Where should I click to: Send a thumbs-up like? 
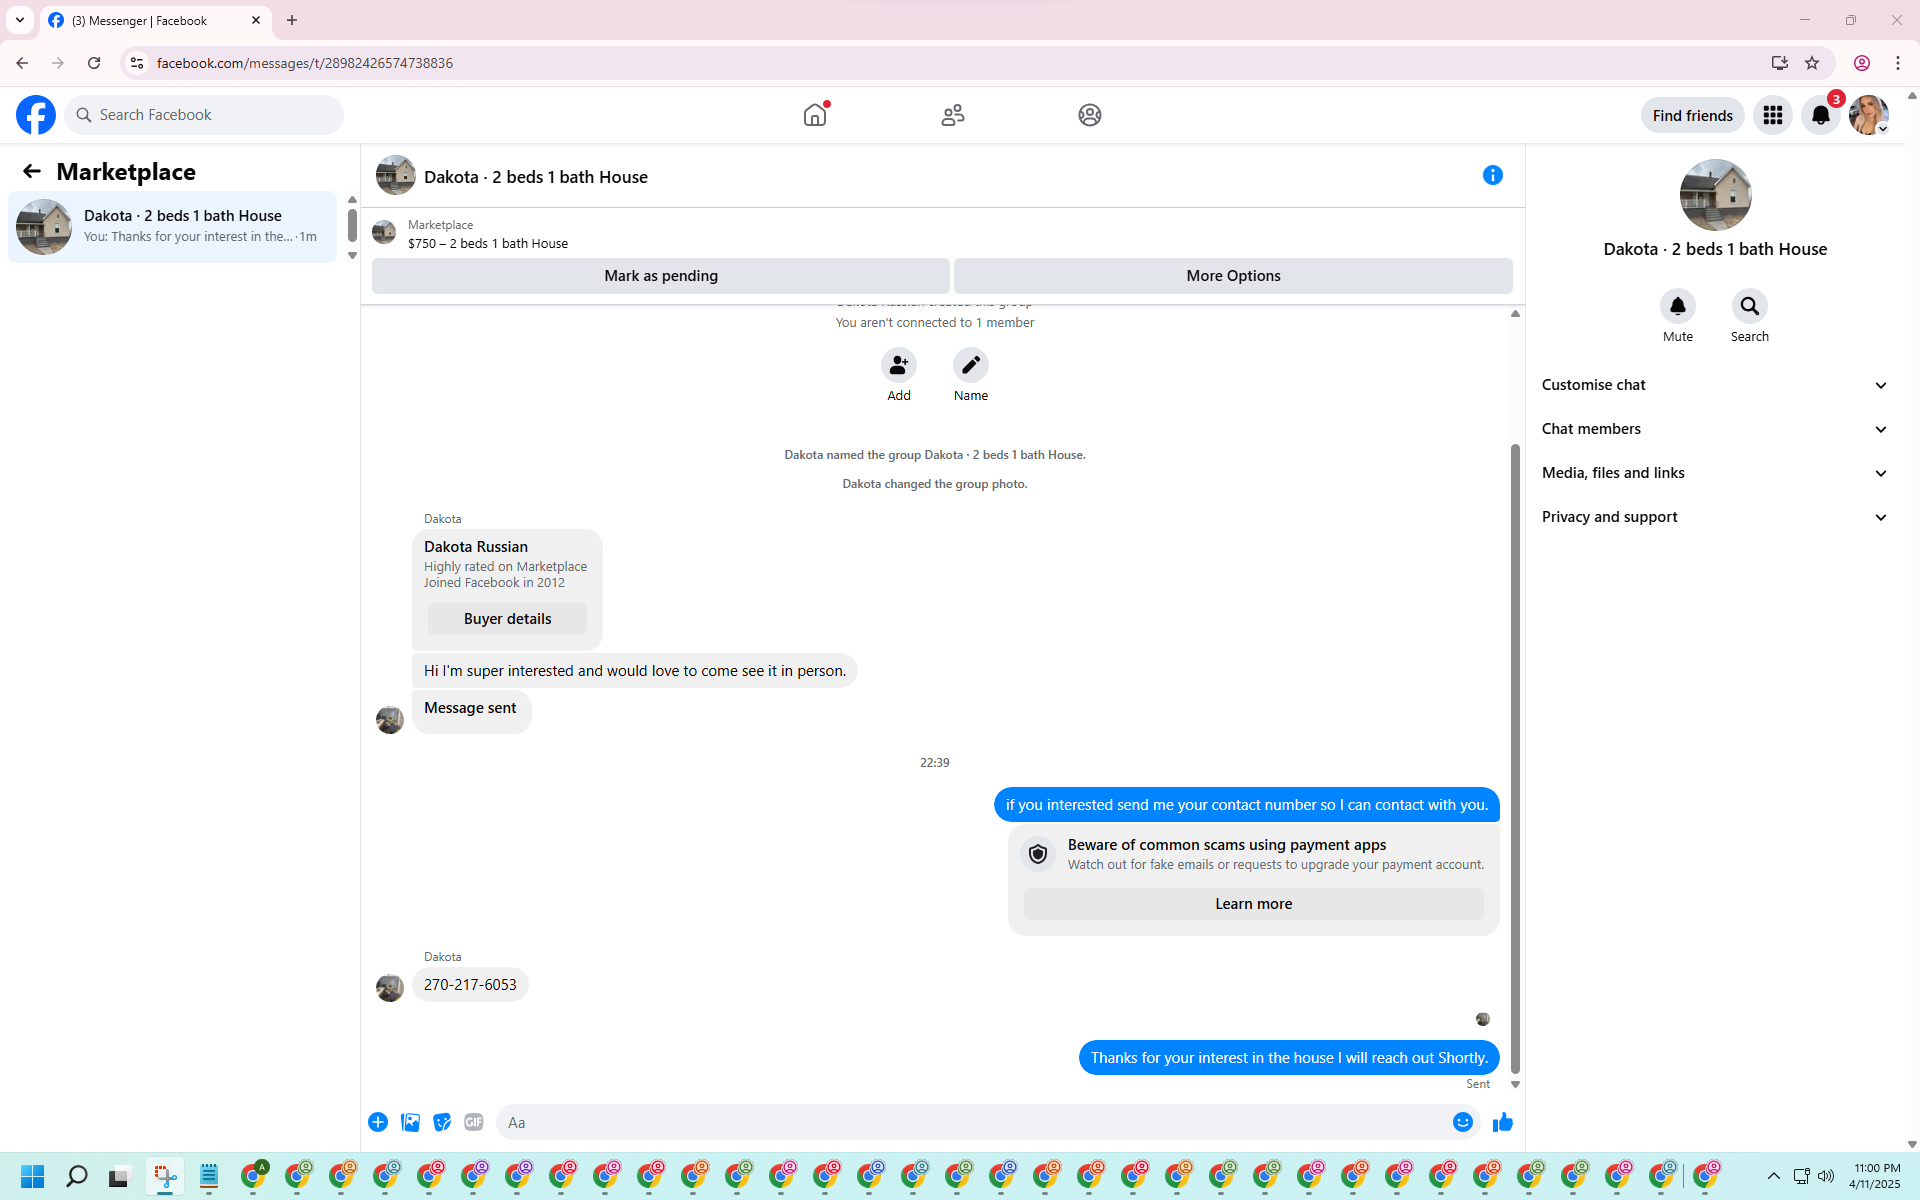[x=1503, y=1122]
